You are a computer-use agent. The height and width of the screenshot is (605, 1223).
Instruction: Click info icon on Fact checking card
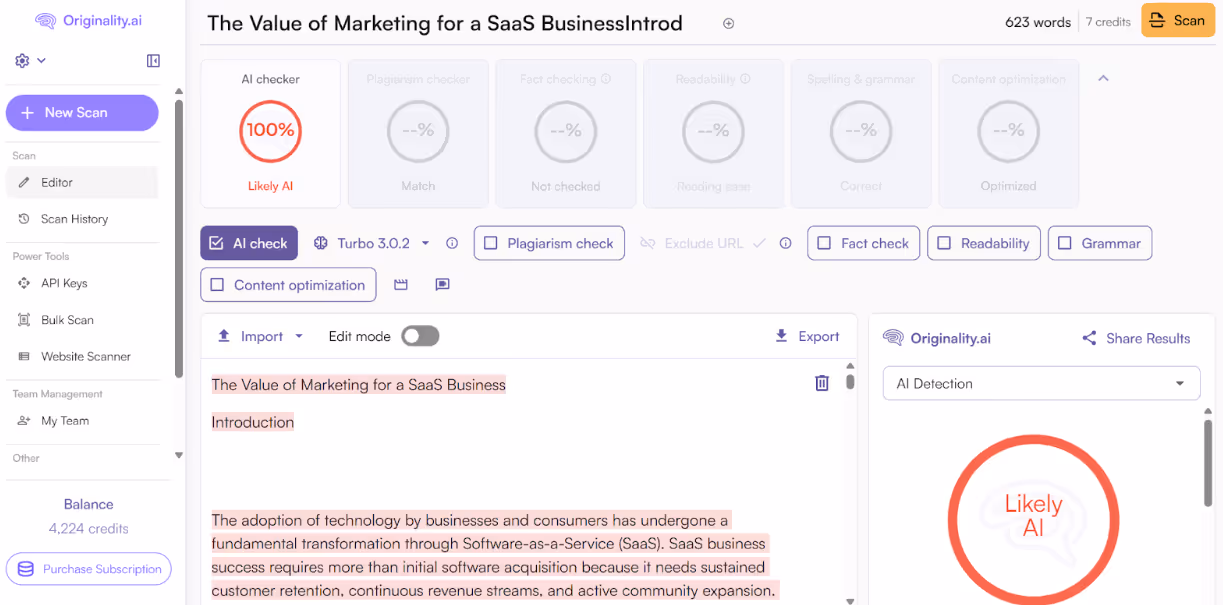click(606, 79)
